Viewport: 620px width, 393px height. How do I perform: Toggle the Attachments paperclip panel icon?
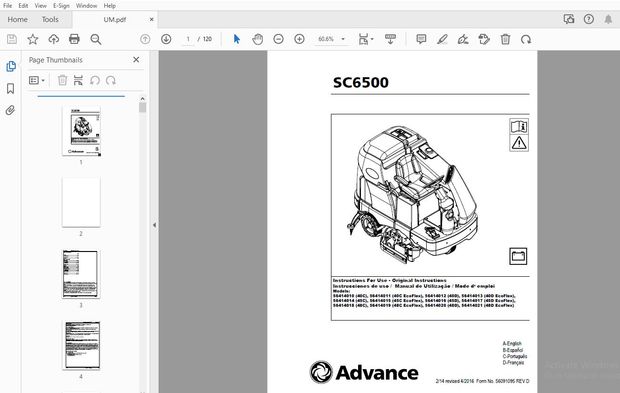pyautogui.click(x=10, y=110)
